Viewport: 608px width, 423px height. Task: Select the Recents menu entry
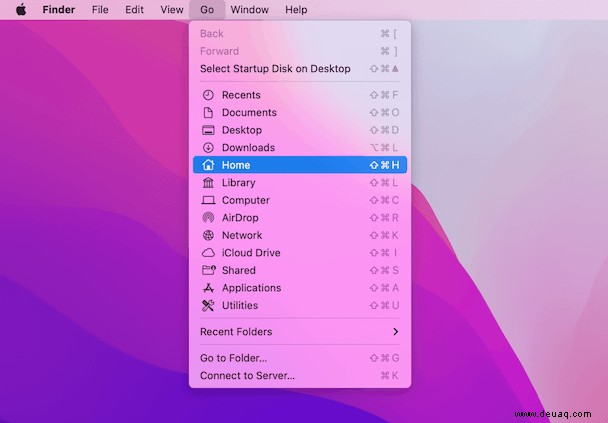[x=300, y=95]
